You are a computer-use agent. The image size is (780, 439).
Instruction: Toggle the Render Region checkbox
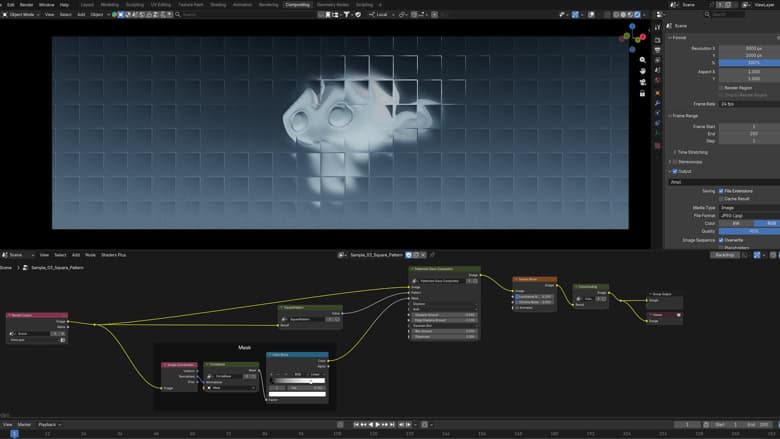(x=721, y=88)
